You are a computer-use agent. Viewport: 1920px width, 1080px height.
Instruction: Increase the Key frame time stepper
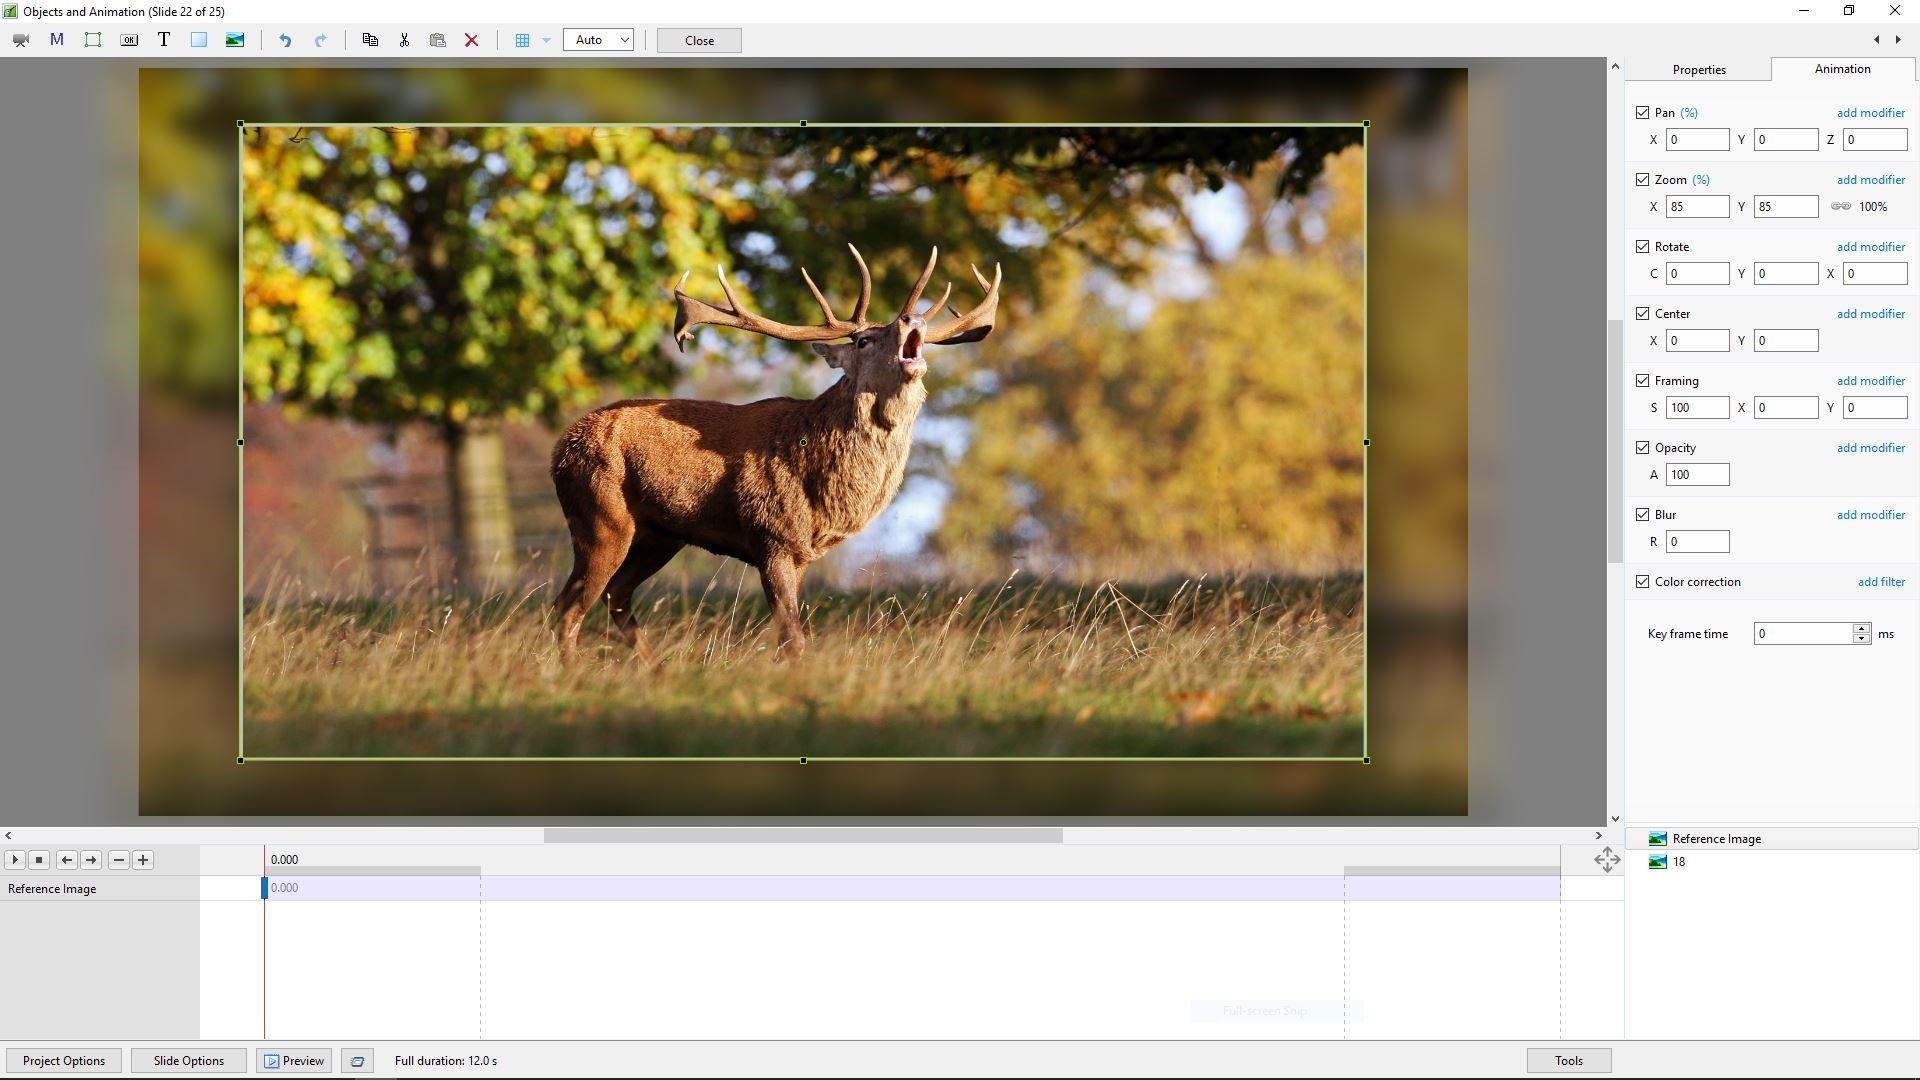pyautogui.click(x=1861, y=628)
